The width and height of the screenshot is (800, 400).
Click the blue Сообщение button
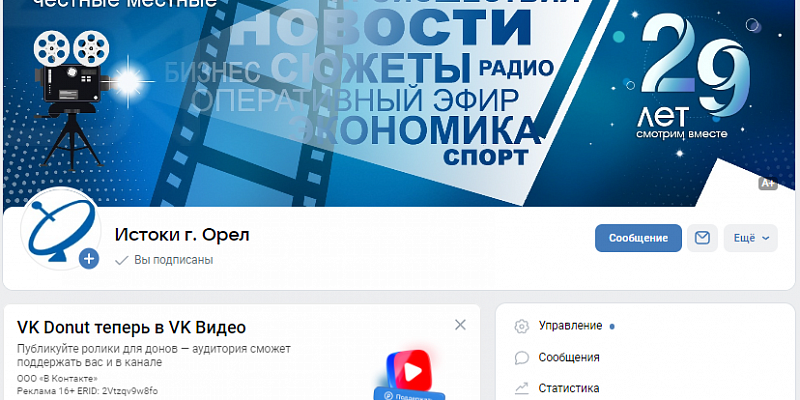pos(638,238)
